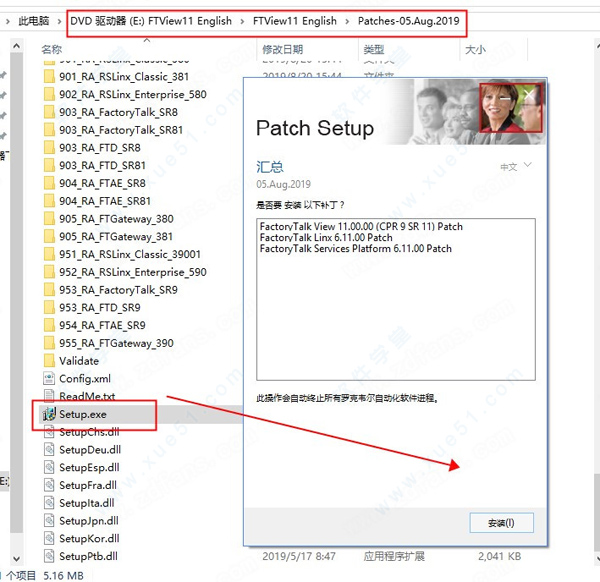The width and height of the screenshot is (600, 582).
Task: Select ReadMe.txt file icon
Action: [x=49, y=395]
